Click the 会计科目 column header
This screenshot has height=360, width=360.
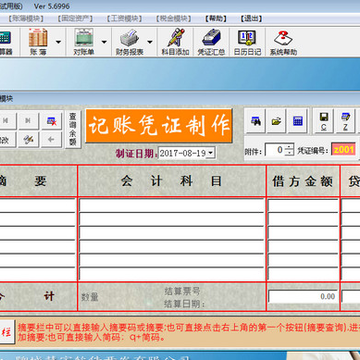[x=172, y=181]
